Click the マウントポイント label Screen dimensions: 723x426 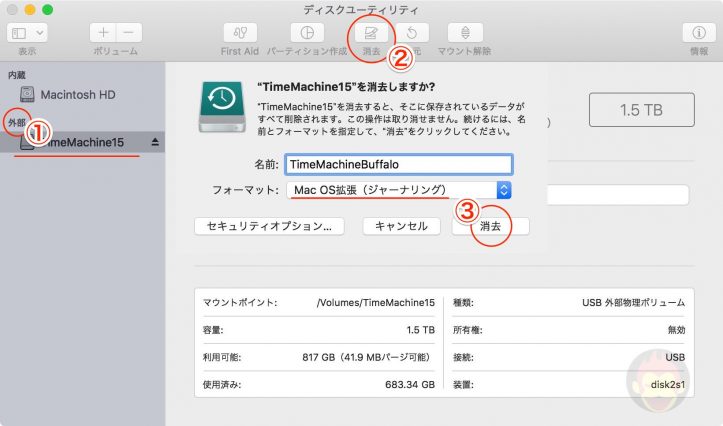[240, 302]
